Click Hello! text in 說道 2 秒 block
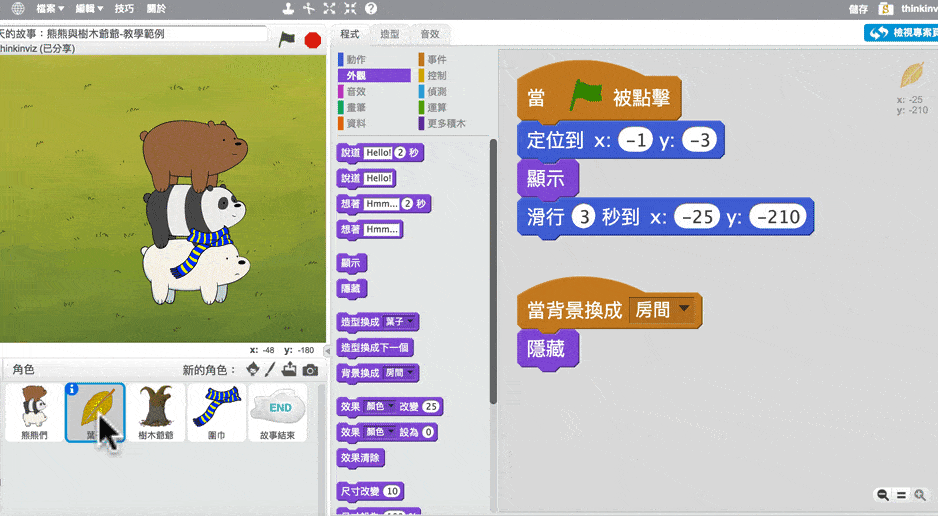 378,152
